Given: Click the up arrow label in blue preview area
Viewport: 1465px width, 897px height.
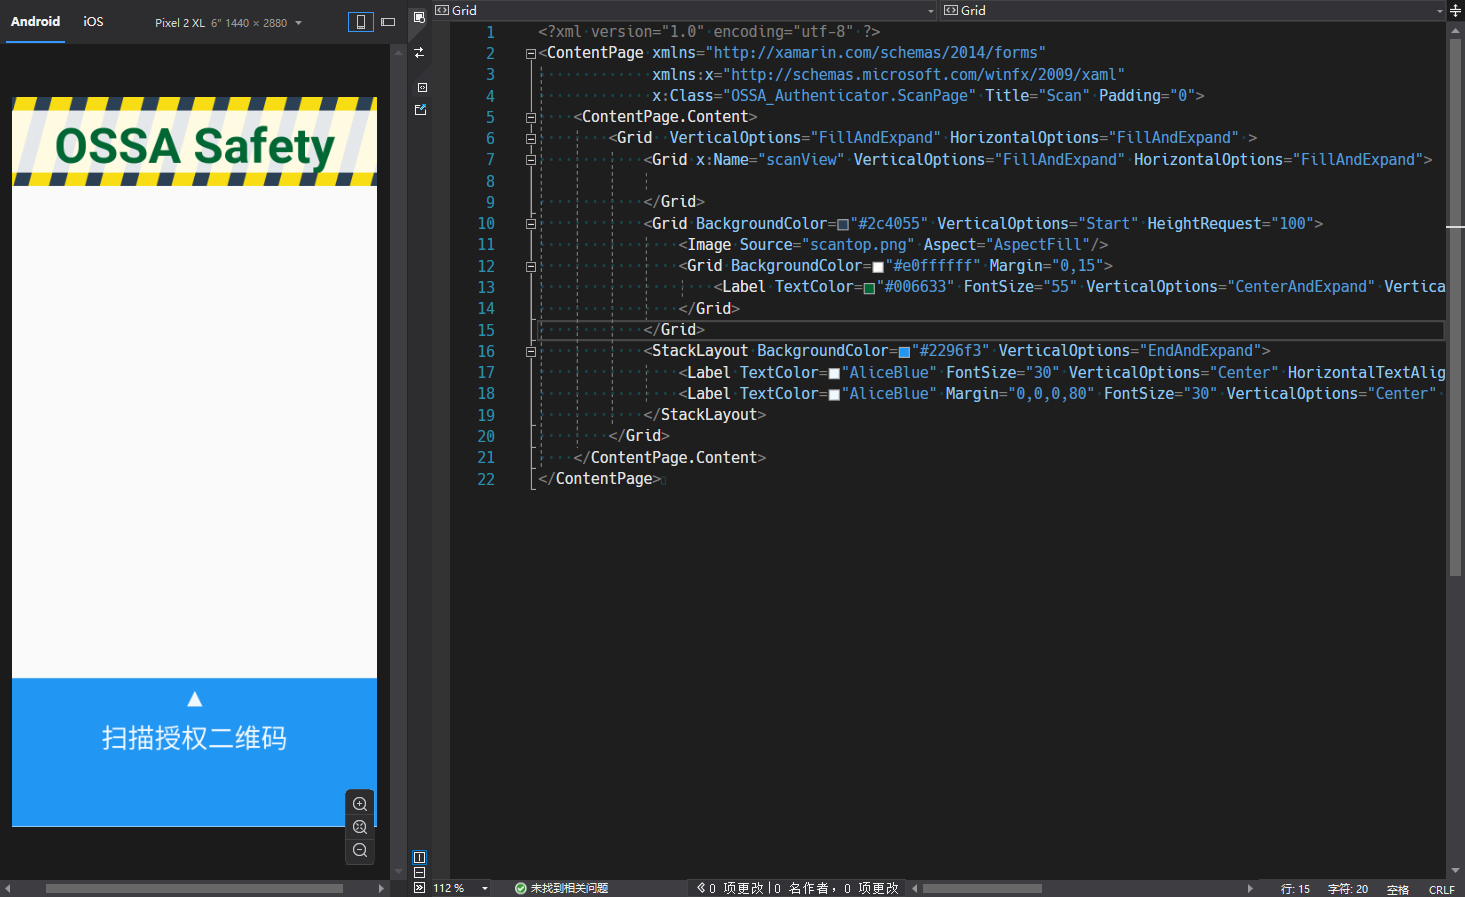Looking at the screenshot, I should [x=195, y=699].
